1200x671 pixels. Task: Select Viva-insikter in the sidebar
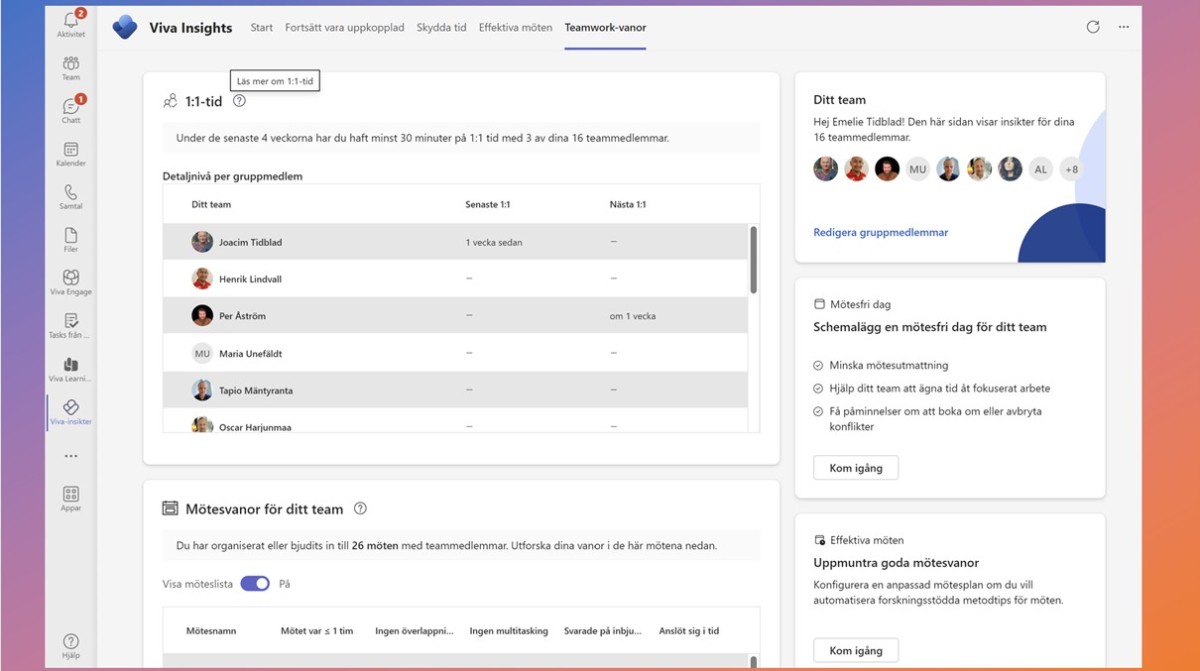coord(71,412)
